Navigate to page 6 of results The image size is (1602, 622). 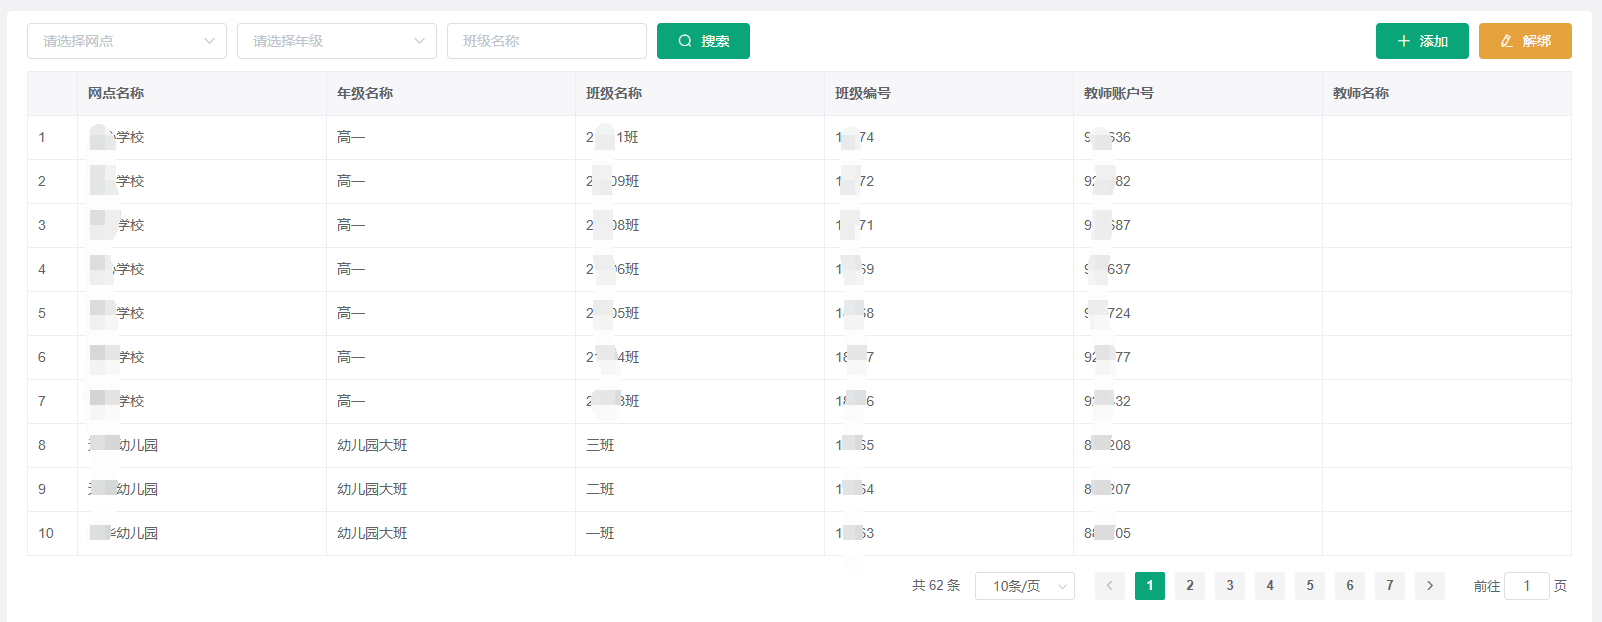(1350, 586)
